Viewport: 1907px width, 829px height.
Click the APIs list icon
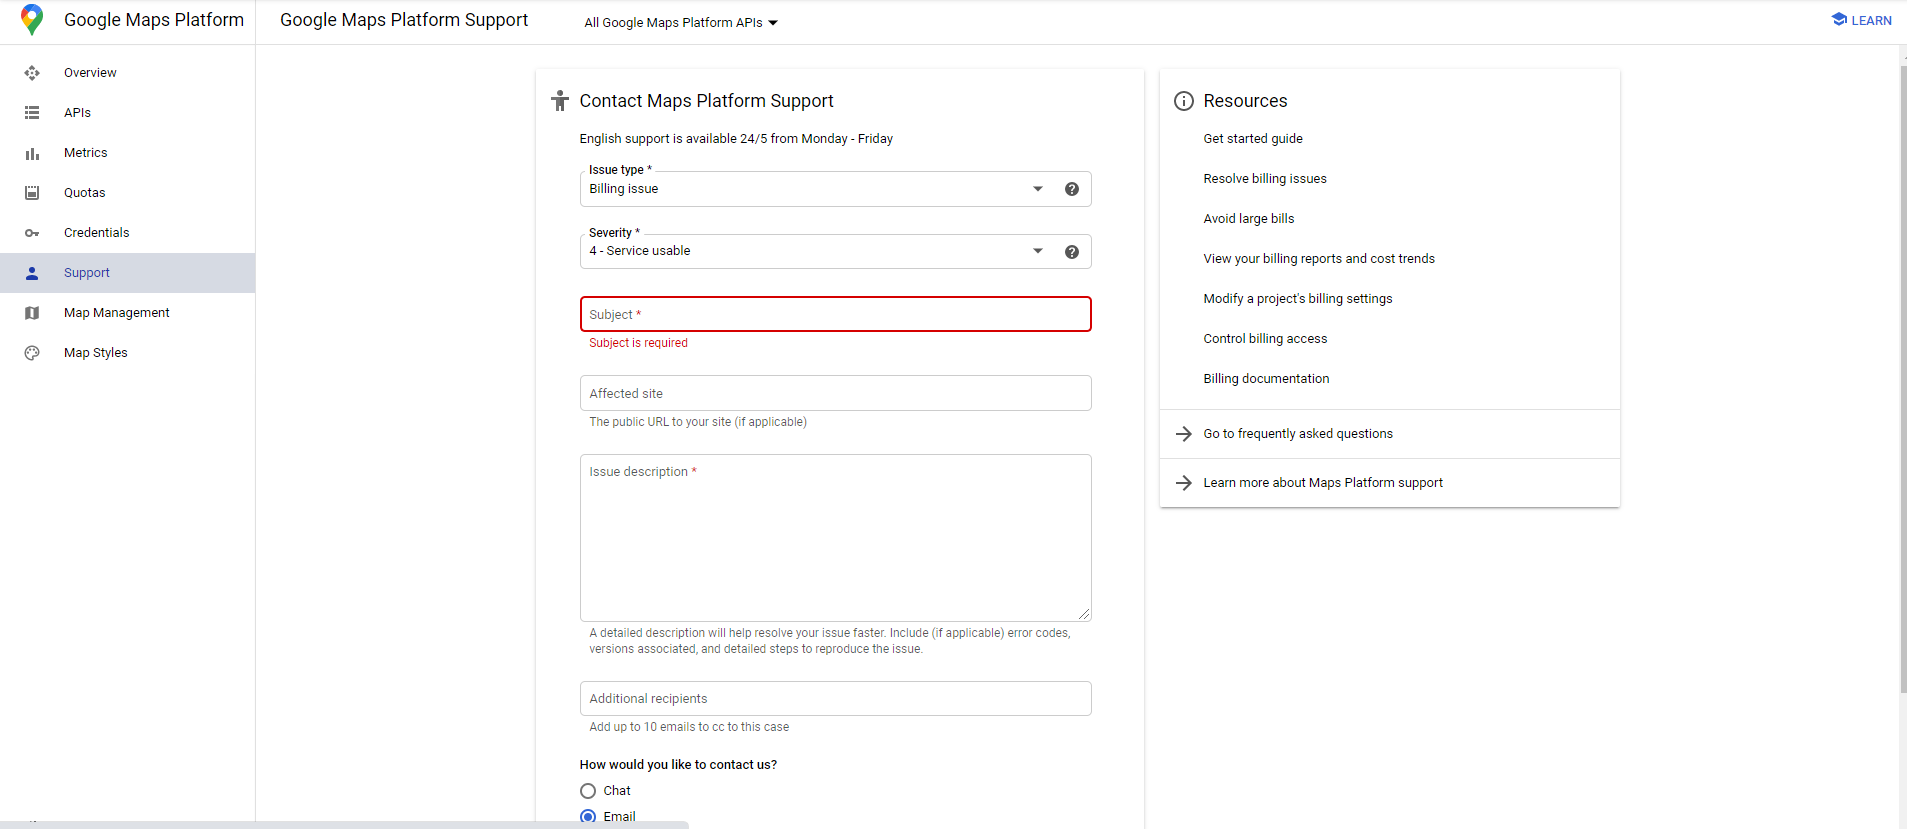(32, 113)
